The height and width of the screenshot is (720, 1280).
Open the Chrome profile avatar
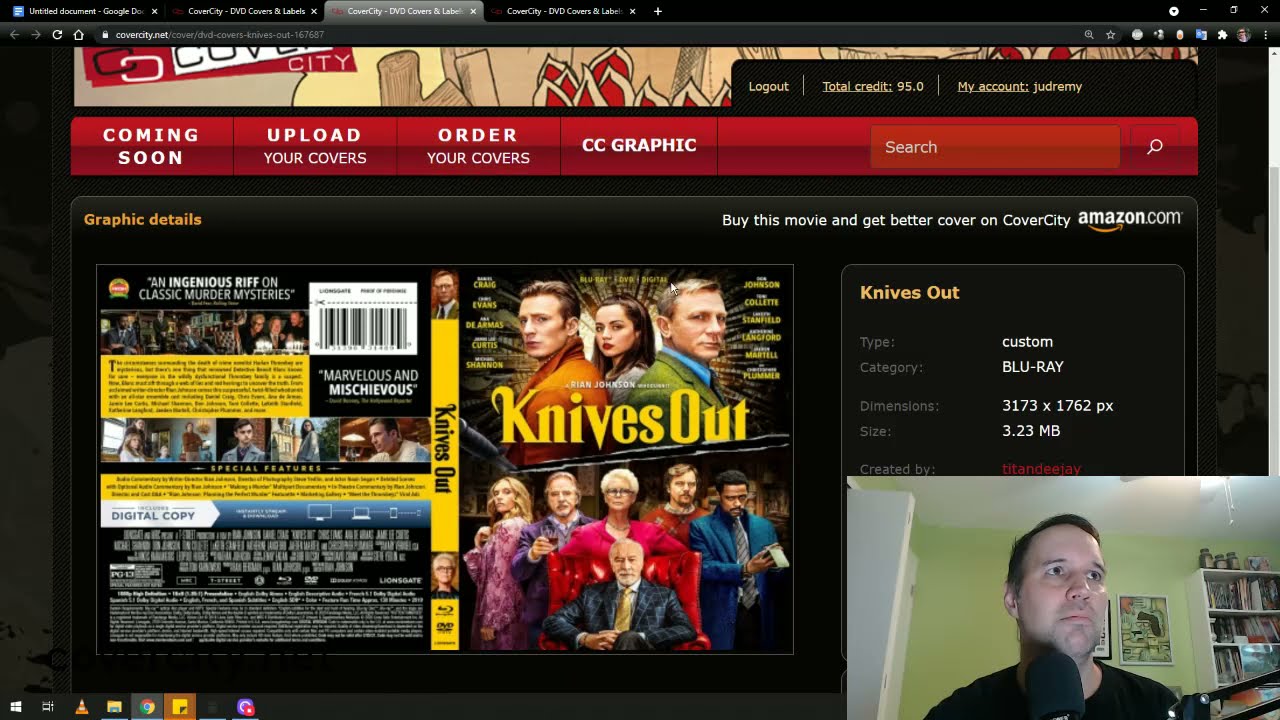[1243, 34]
